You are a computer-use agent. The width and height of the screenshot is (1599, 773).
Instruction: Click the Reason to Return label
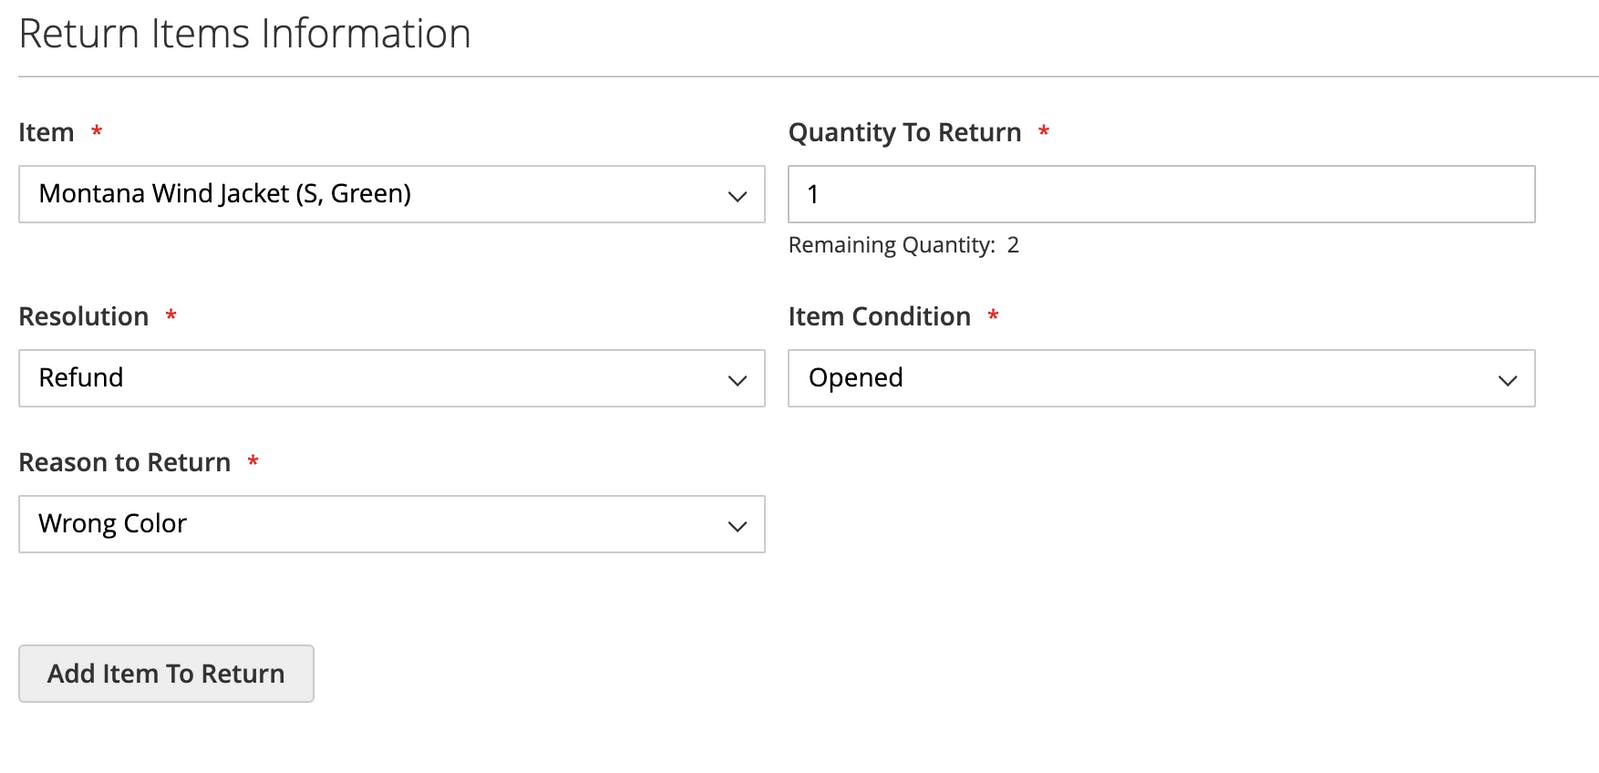pos(125,462)
